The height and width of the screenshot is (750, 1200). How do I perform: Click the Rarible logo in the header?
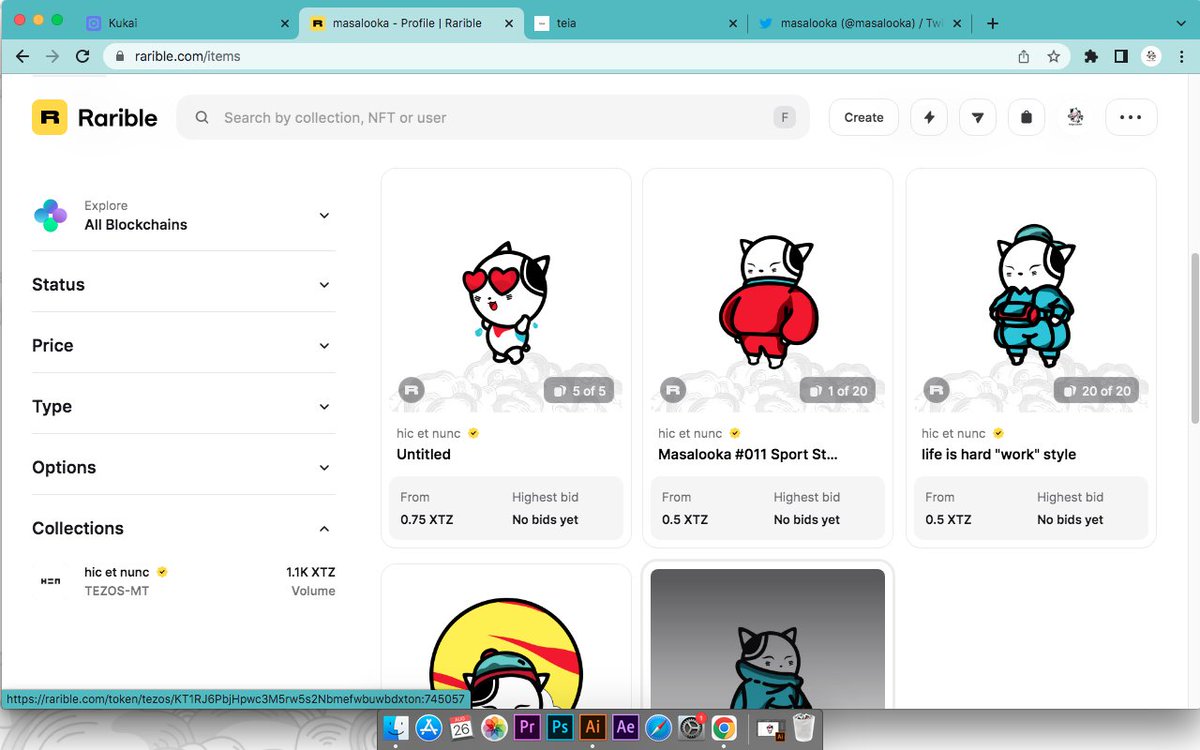(95, 117)
